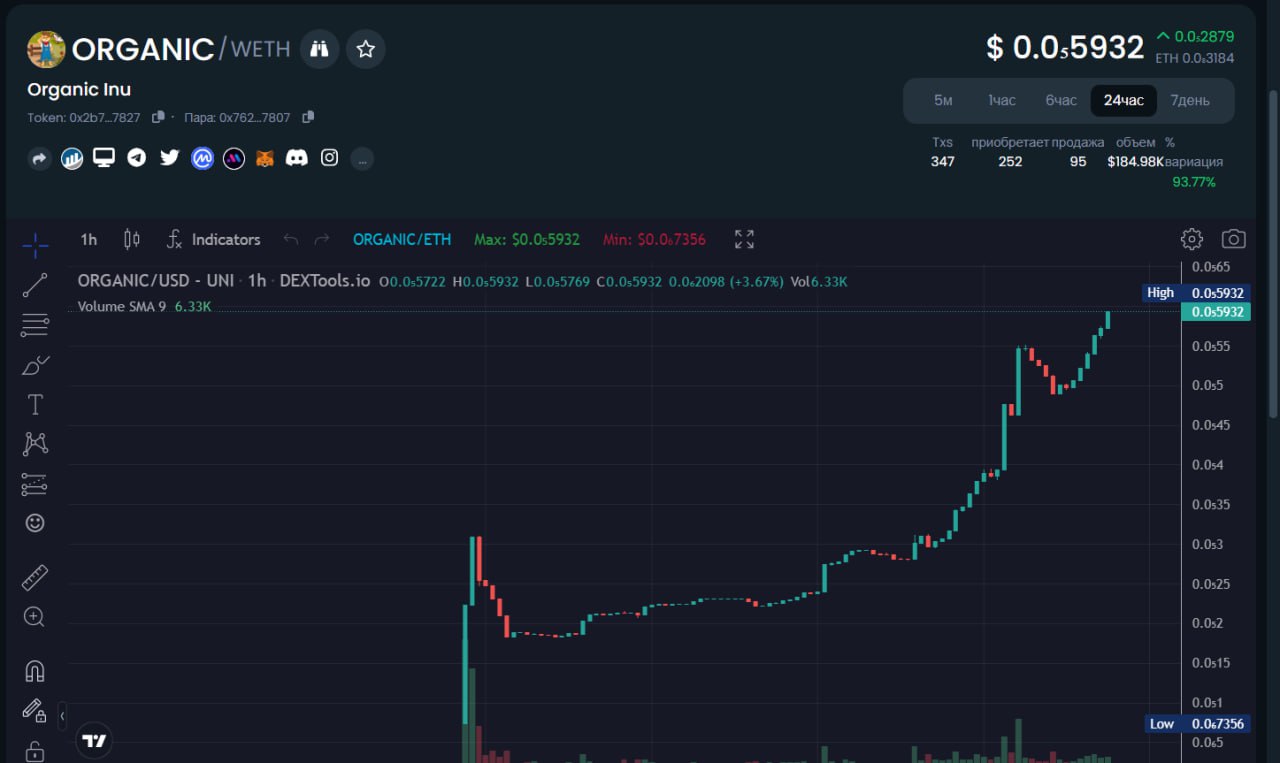Open the Indicators dialog
The height and width of the screenshot is (763, 1280).
click(213, 239)
